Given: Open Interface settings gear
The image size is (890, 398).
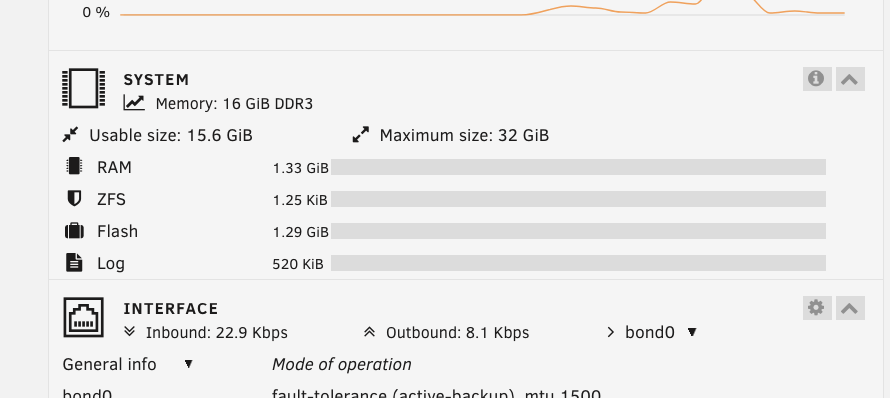Looking at the screenshot, I should click(x=817, y=308).
